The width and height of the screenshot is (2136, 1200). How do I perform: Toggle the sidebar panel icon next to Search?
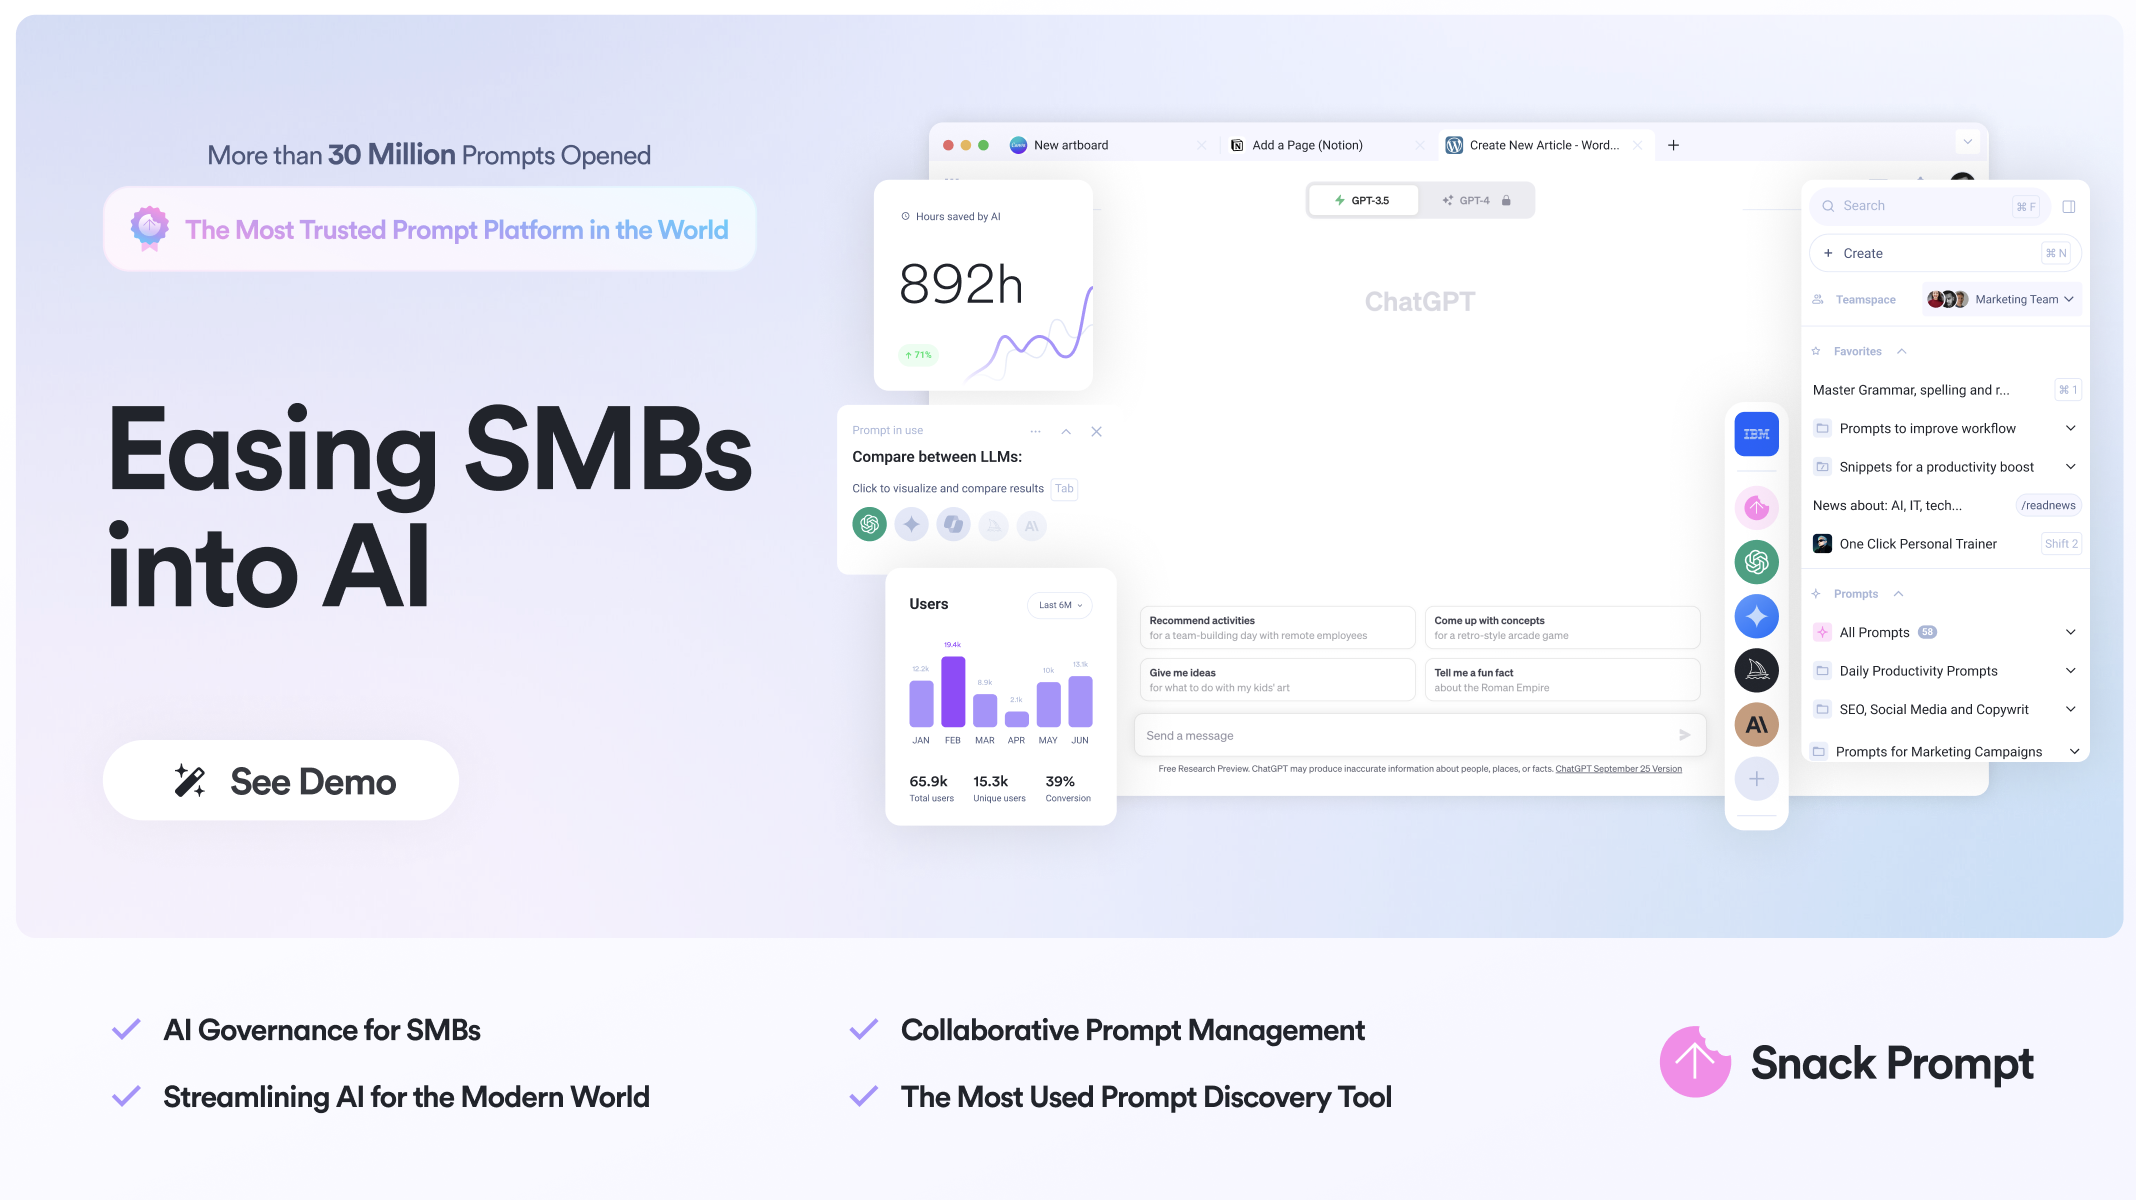point(2069,206)
